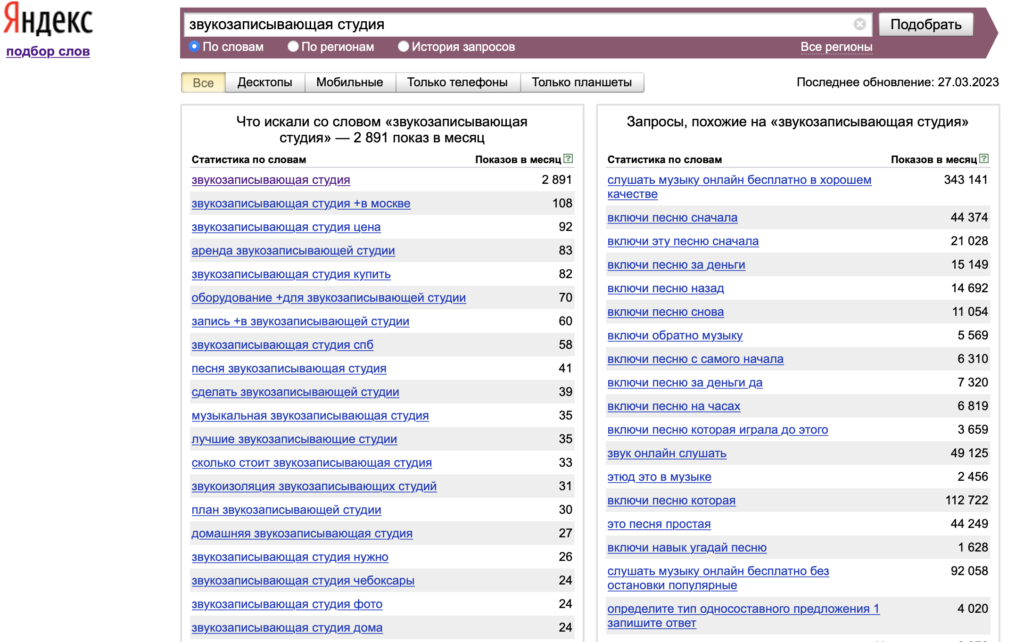
Task: Switch to the 'Мобильные' tab
Action: [x=349, y=82]
